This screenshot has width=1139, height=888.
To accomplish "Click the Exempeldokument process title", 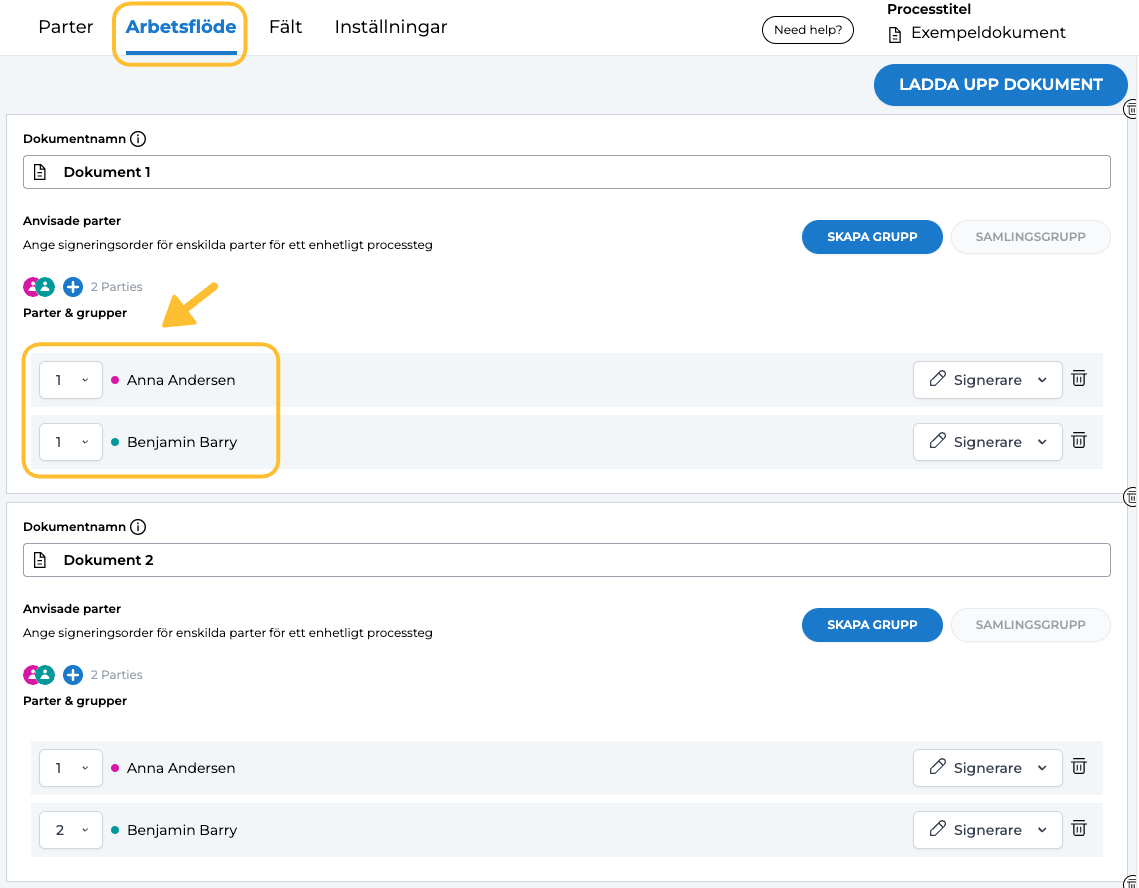I will click(987, 33).
